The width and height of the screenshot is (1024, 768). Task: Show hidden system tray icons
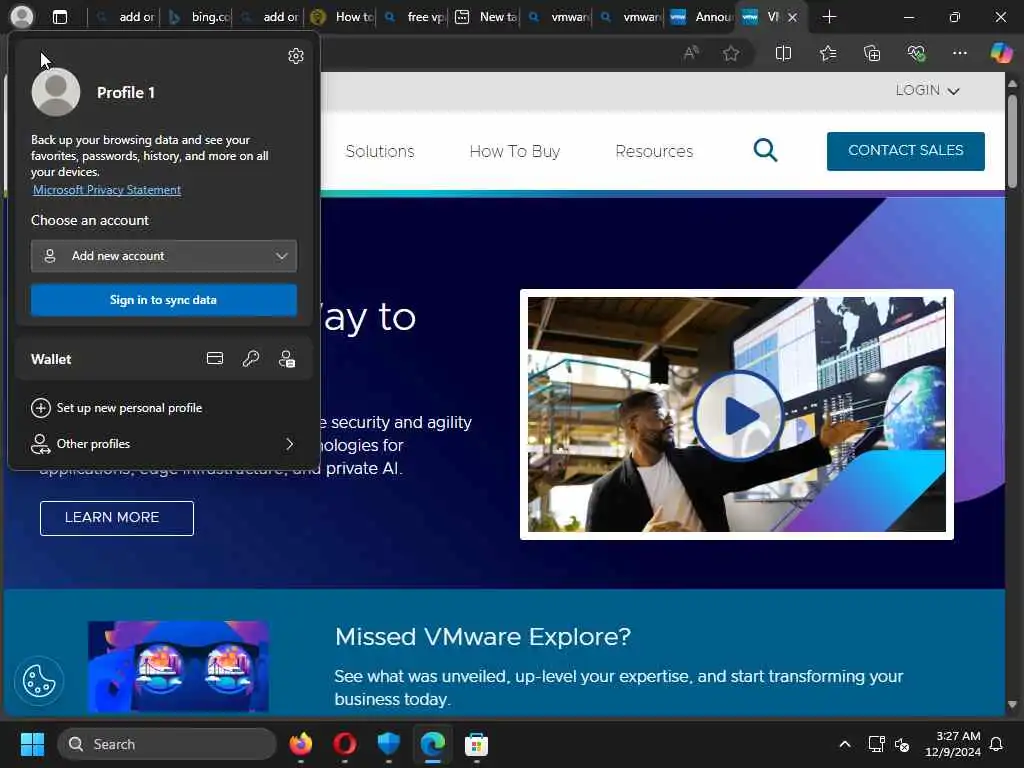point(844,744)
